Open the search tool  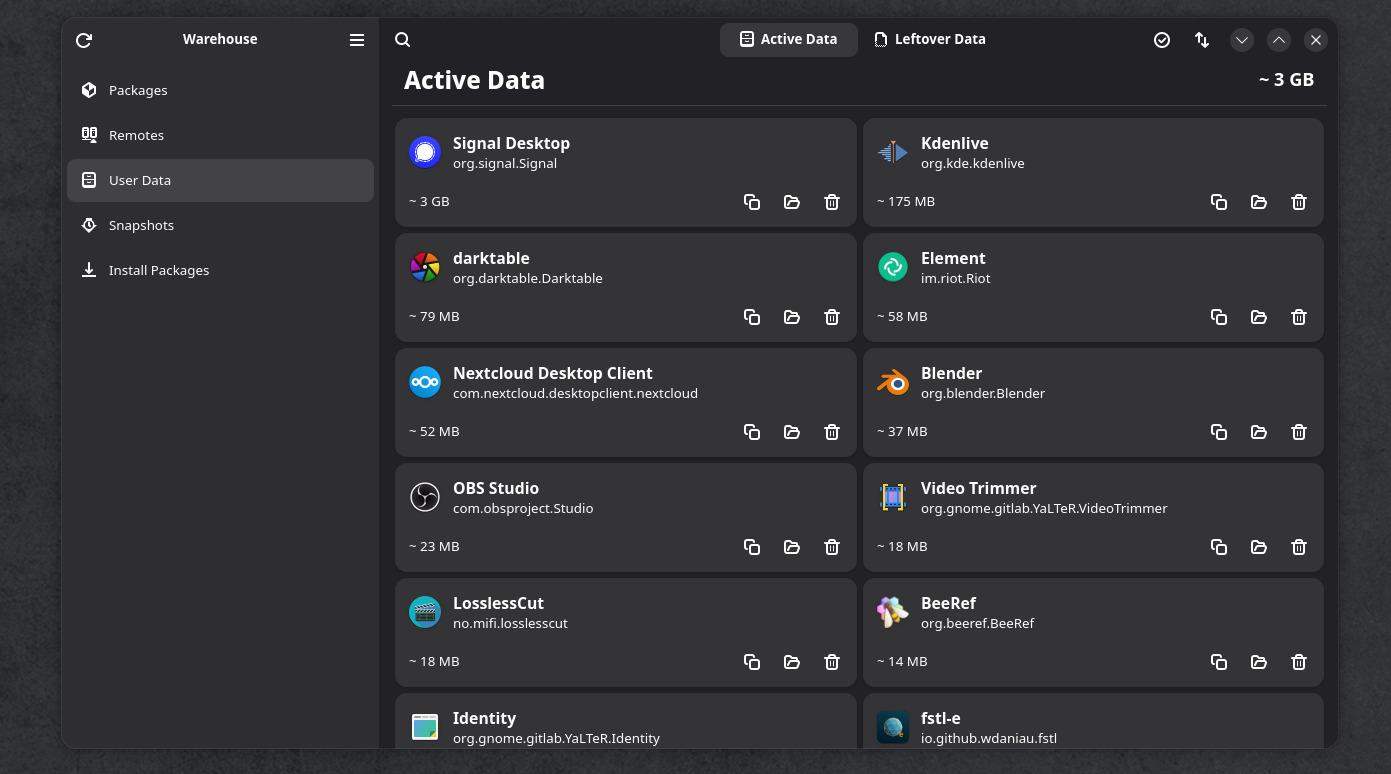pyautogui.click(x=403, y=40)
